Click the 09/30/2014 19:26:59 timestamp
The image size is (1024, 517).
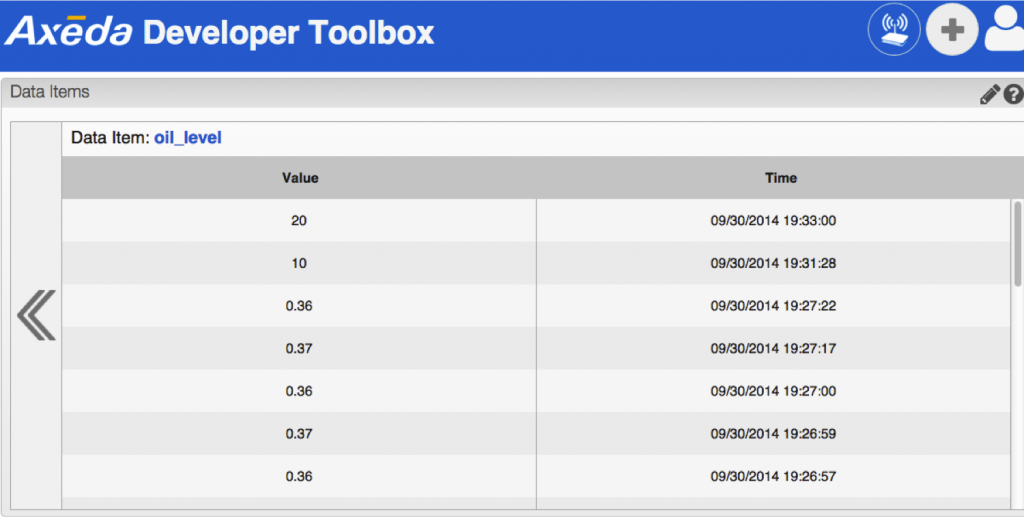773,433
